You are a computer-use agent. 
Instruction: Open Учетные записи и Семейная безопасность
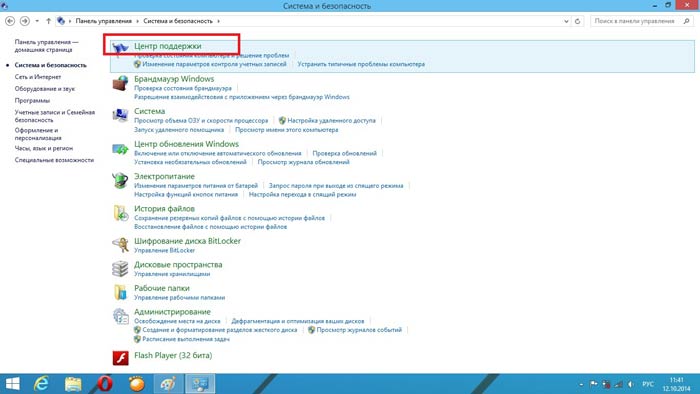coord(54,116)
